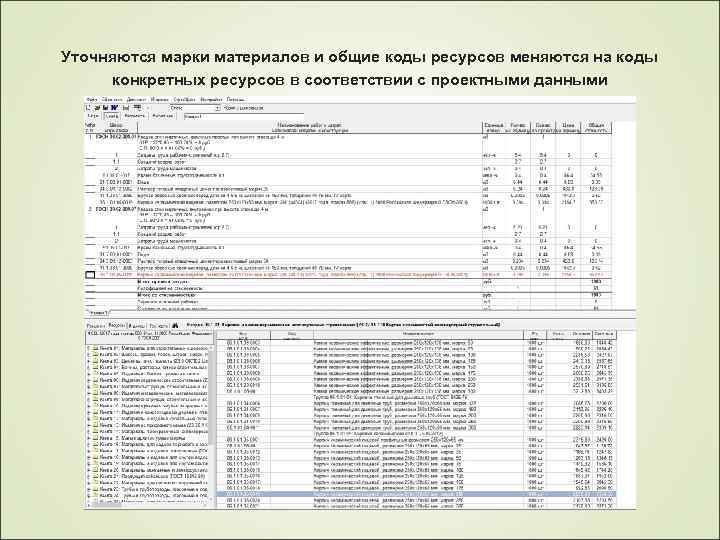Viewport: 720px width, 540px height.
Task: Expand tree node Книга 23: Трубы и трубопроводы
Action: click(88, 489)
